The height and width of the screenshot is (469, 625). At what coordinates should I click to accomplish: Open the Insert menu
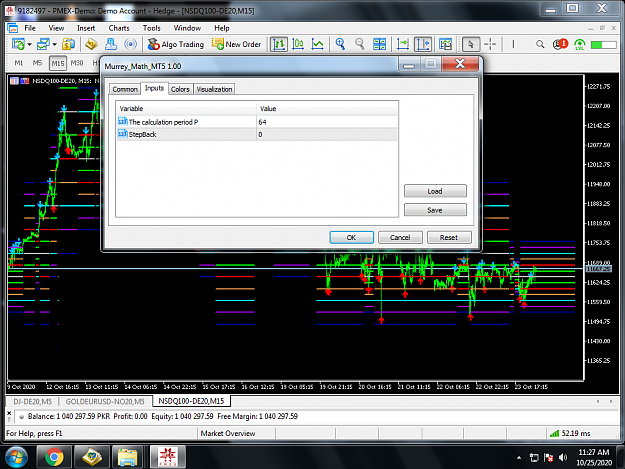tap(86, 28)
